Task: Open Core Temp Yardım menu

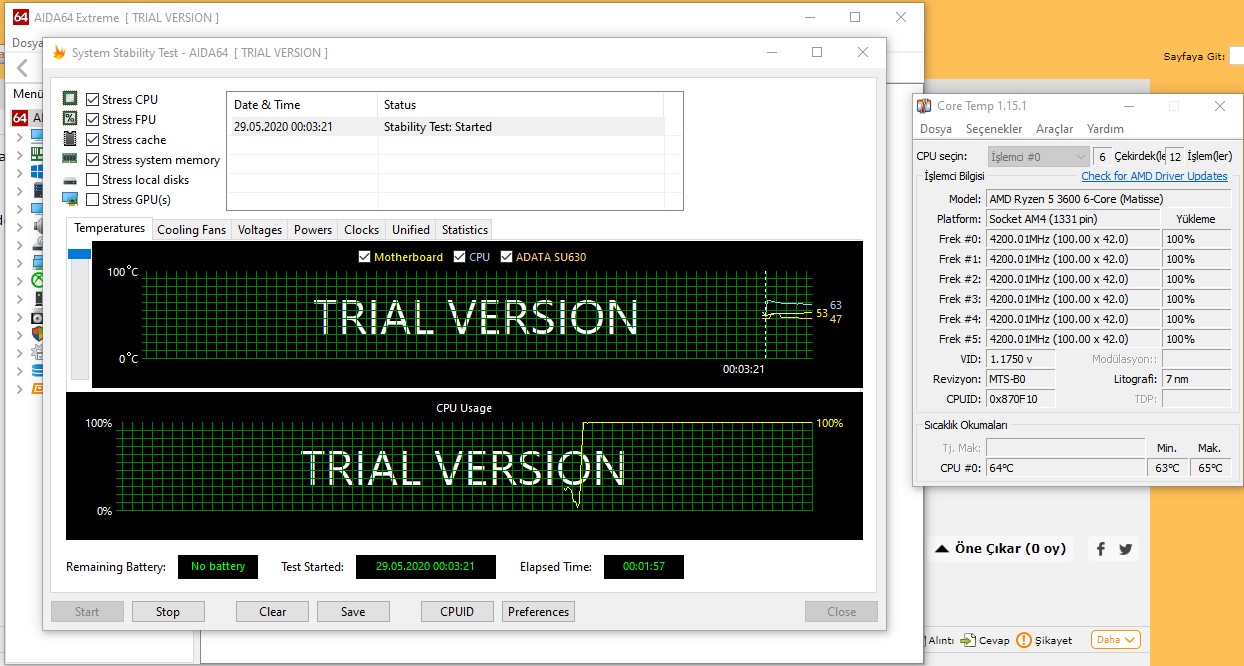Action: [x=1105, y=129]
